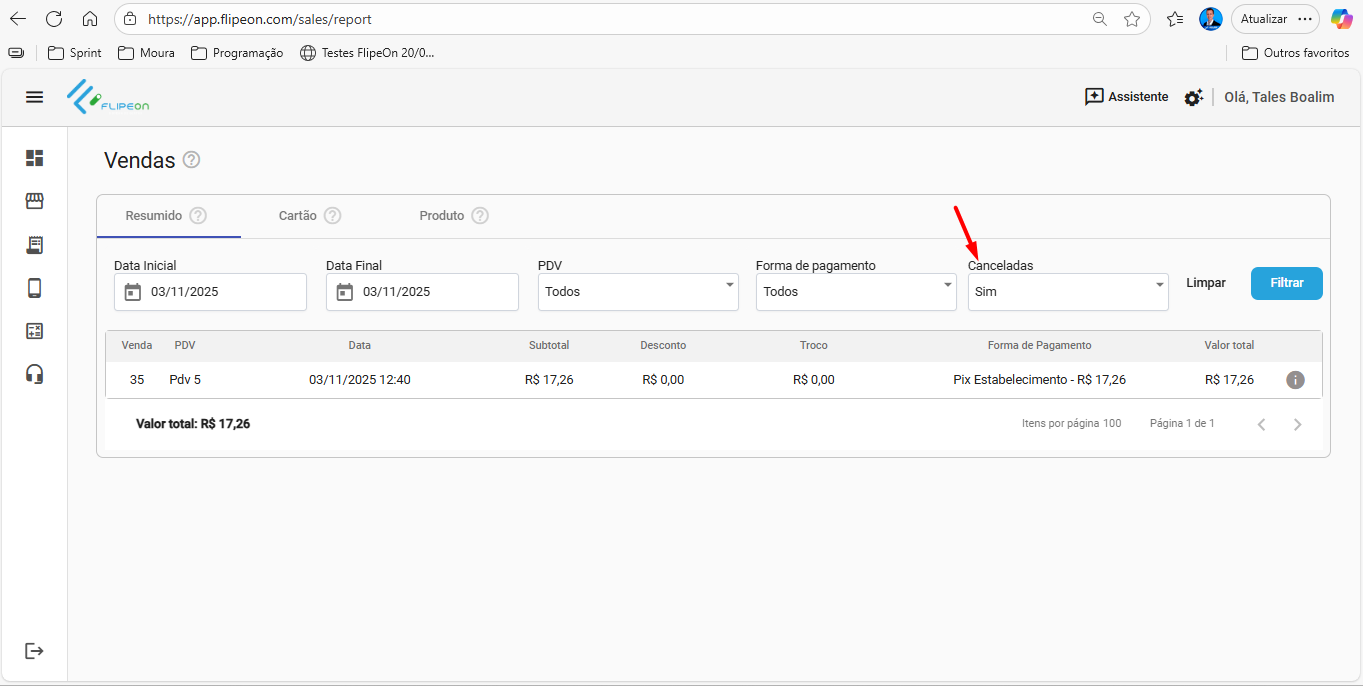The height and width of the screenshot is (686, 1363).
Task: Click the browser refresh button
Action: [x=54, y=19]
